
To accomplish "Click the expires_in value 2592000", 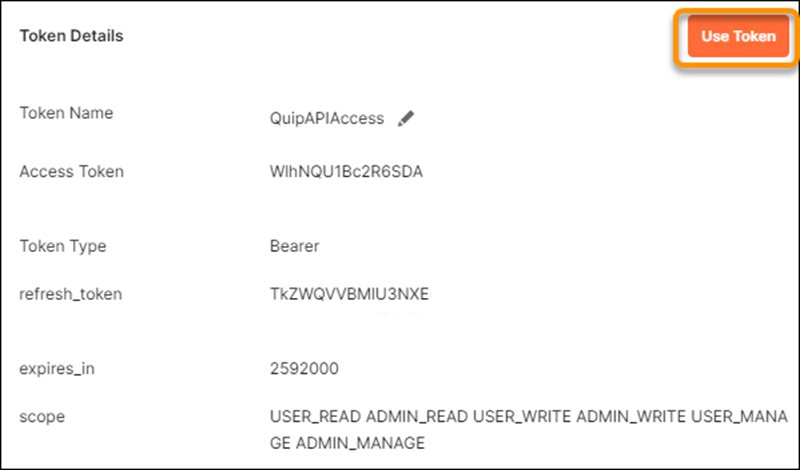I will 304,368.
